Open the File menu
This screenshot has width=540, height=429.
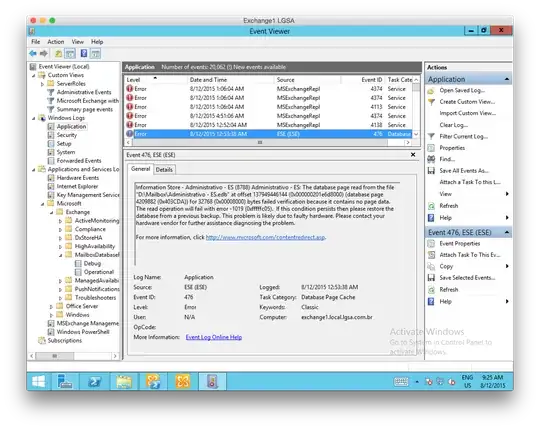pyautogui.click(x=36, y=42)
